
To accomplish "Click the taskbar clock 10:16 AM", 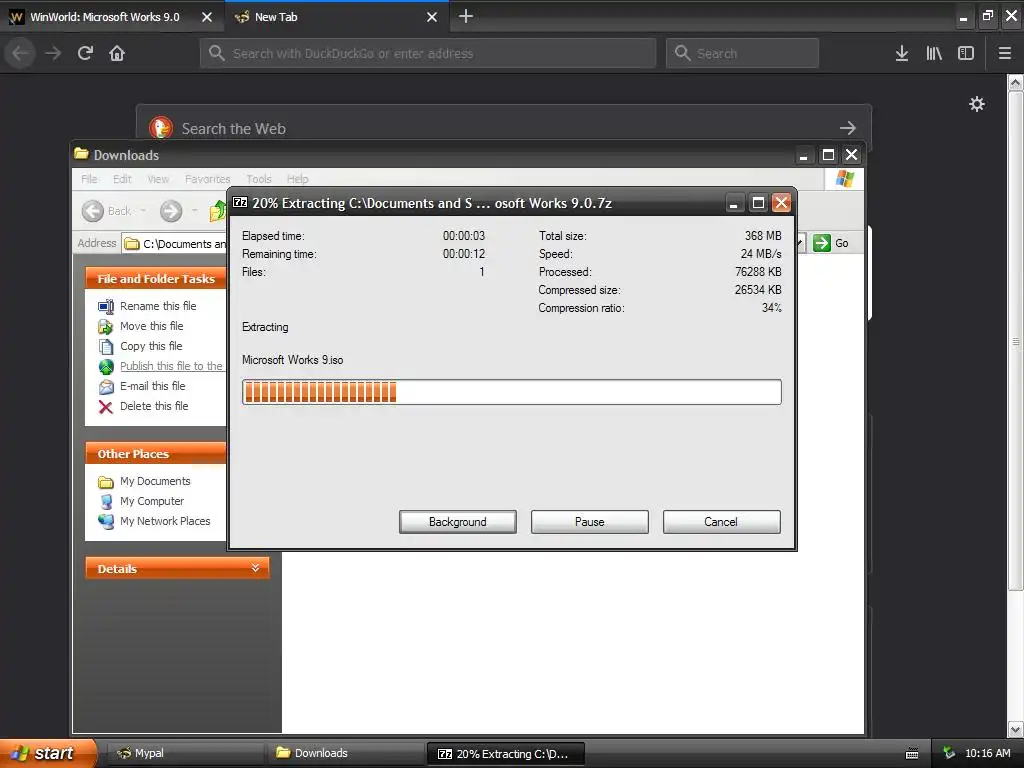I will pos(987,753).
